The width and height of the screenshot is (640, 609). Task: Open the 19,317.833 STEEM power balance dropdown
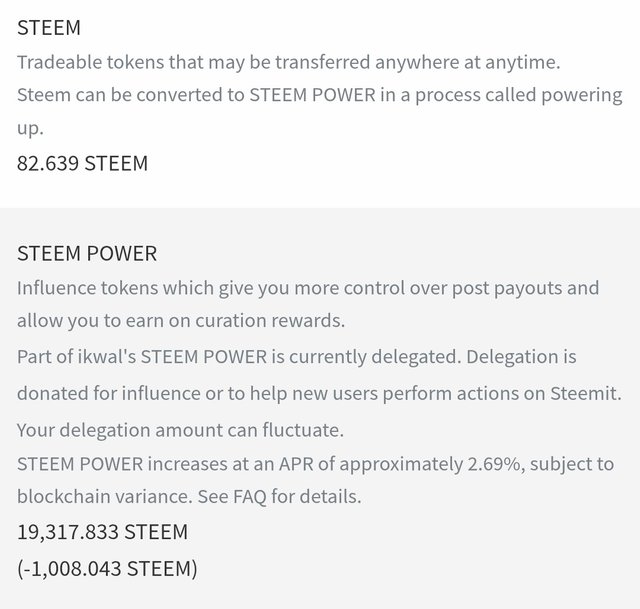click(102, 532)
